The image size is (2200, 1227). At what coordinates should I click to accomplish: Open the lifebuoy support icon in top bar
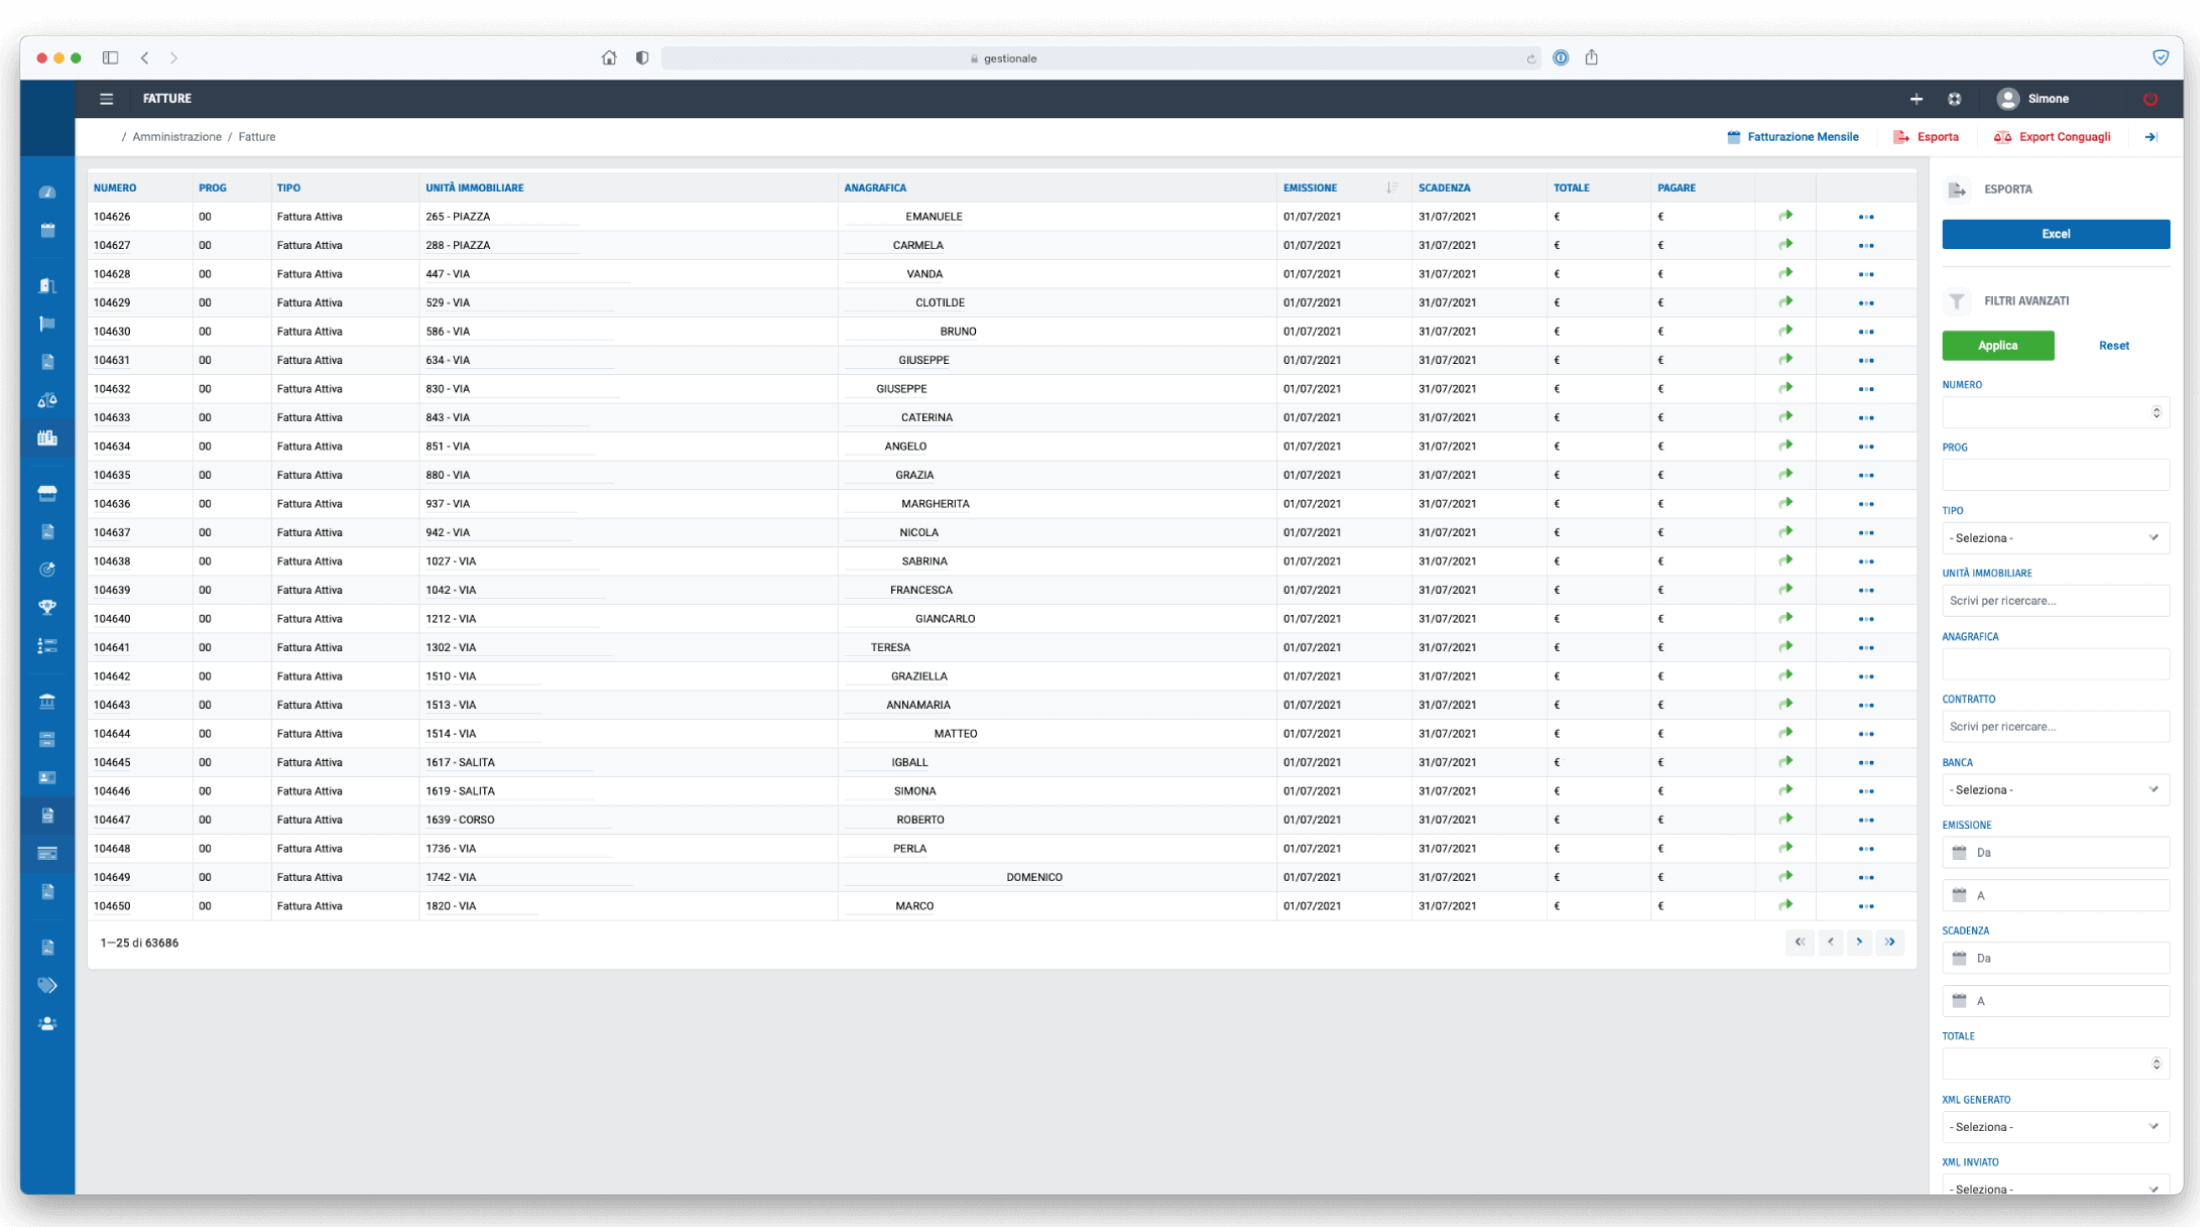[x=1954, y=98]
